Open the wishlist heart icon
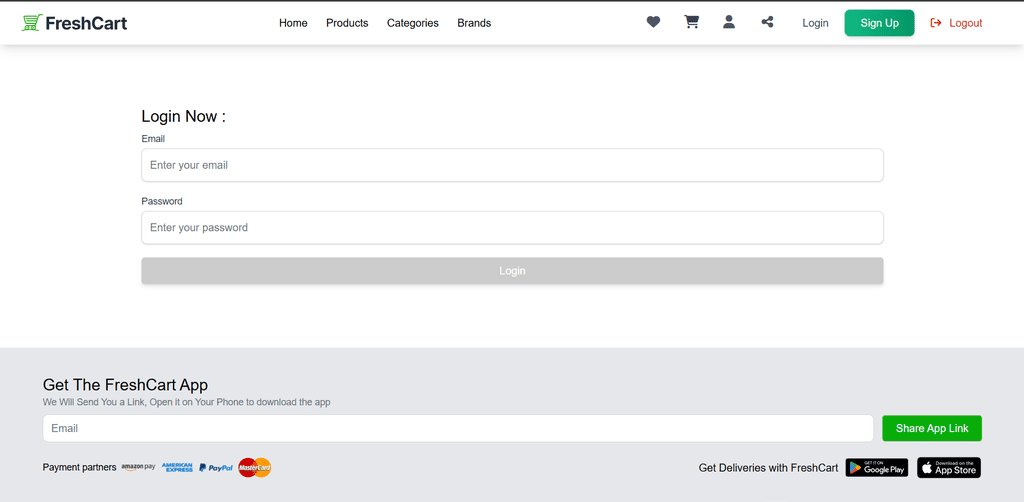This screenshot has height=502, width=1024. click(x=653, y=22)
